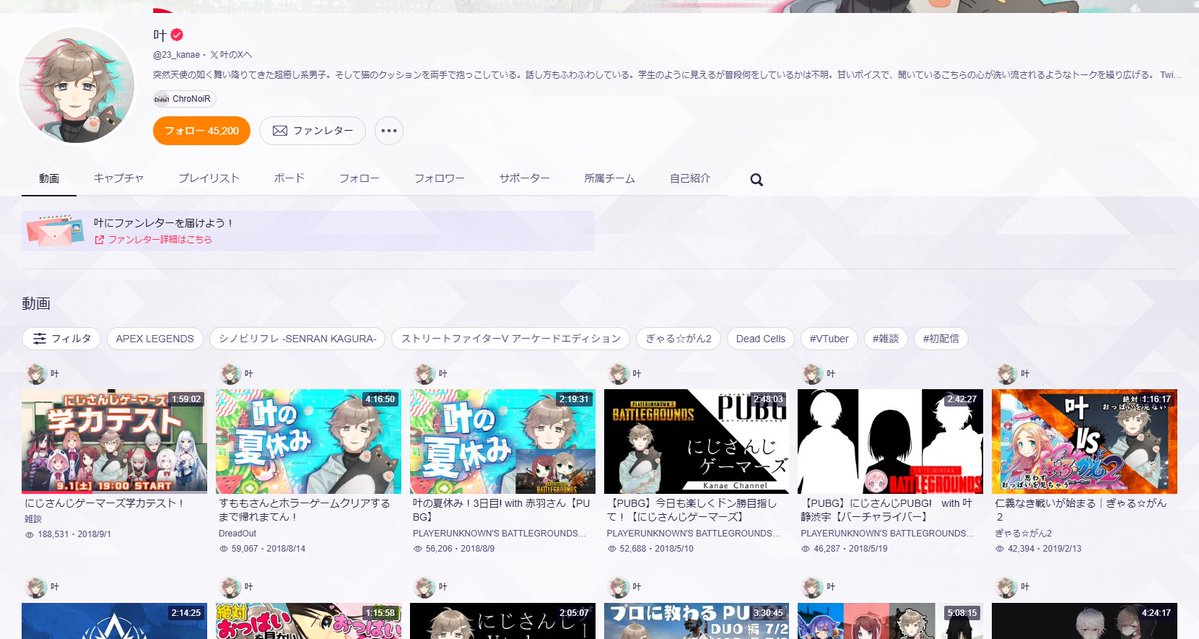Screen dimensions: 1199x639
Task: Click the DreadOut game category link
Action: tap(238, 534)
